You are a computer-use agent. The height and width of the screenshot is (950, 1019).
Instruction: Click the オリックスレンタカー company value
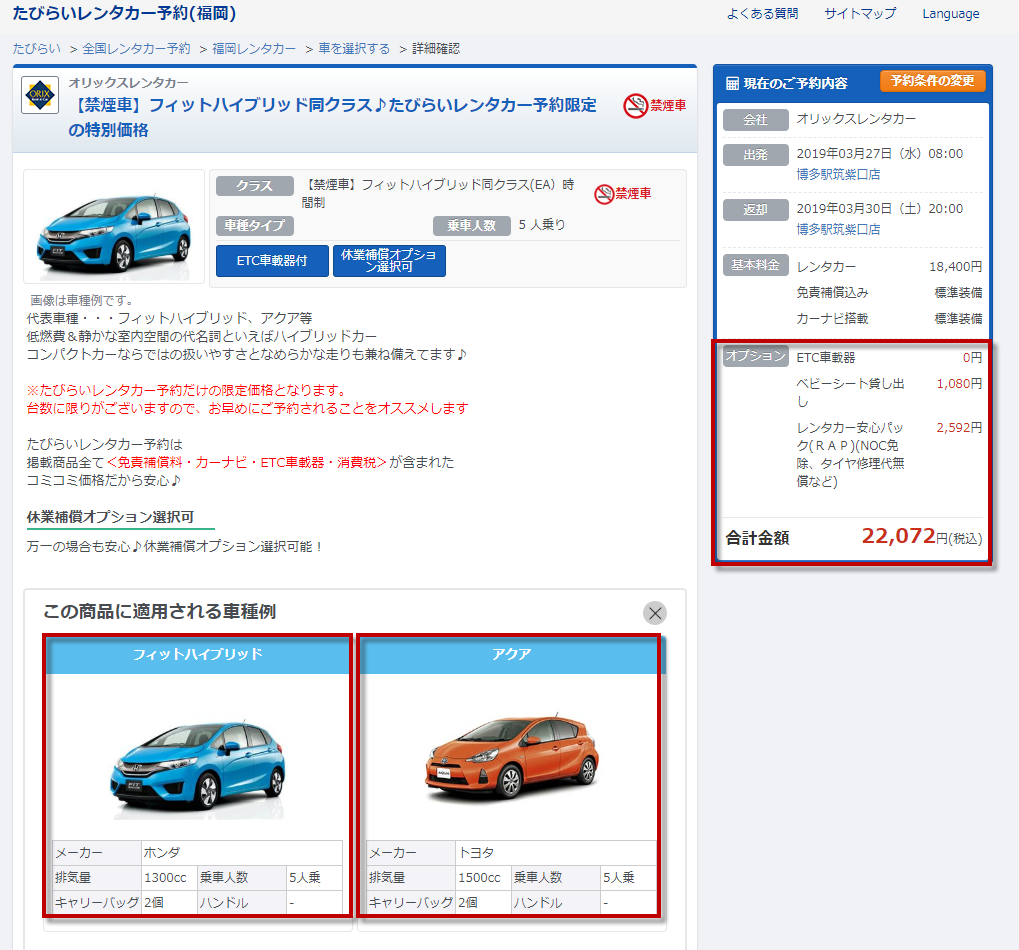click(x=857, y=119)
